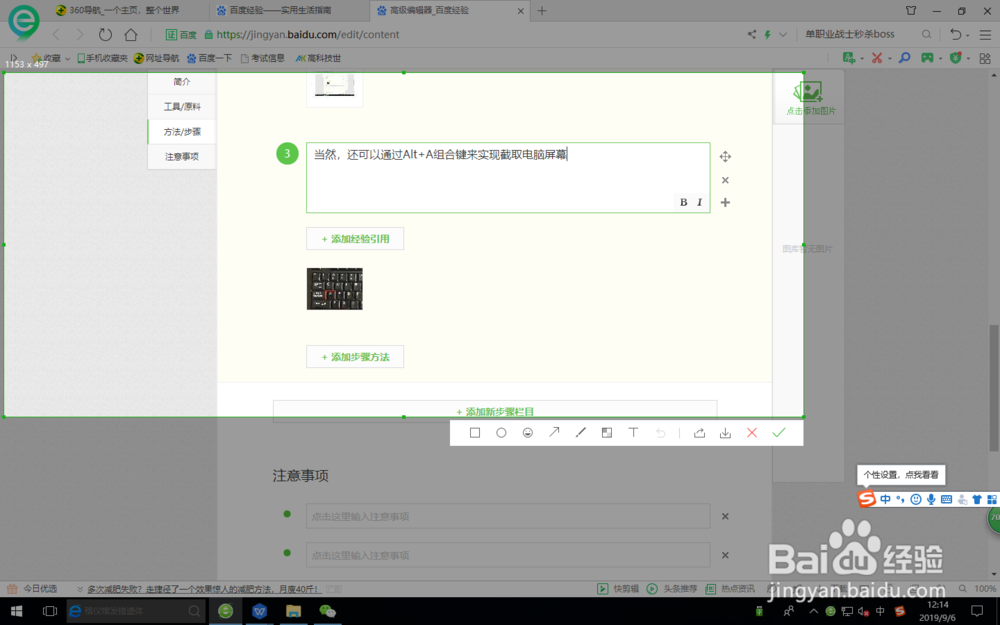The image size is (1000, 625).
Task: Expand the 收藏 favorites dropdown
Action: 68,59
